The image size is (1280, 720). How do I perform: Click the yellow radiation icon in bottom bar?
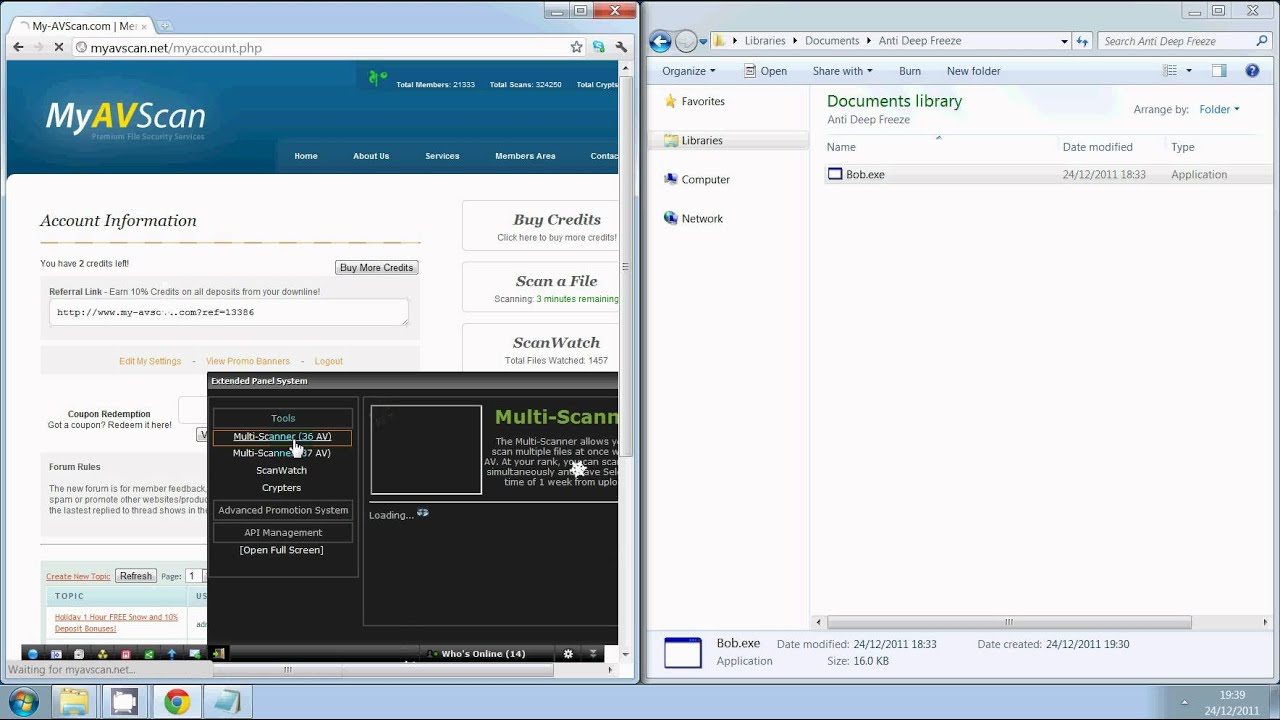tap(103, 654)
